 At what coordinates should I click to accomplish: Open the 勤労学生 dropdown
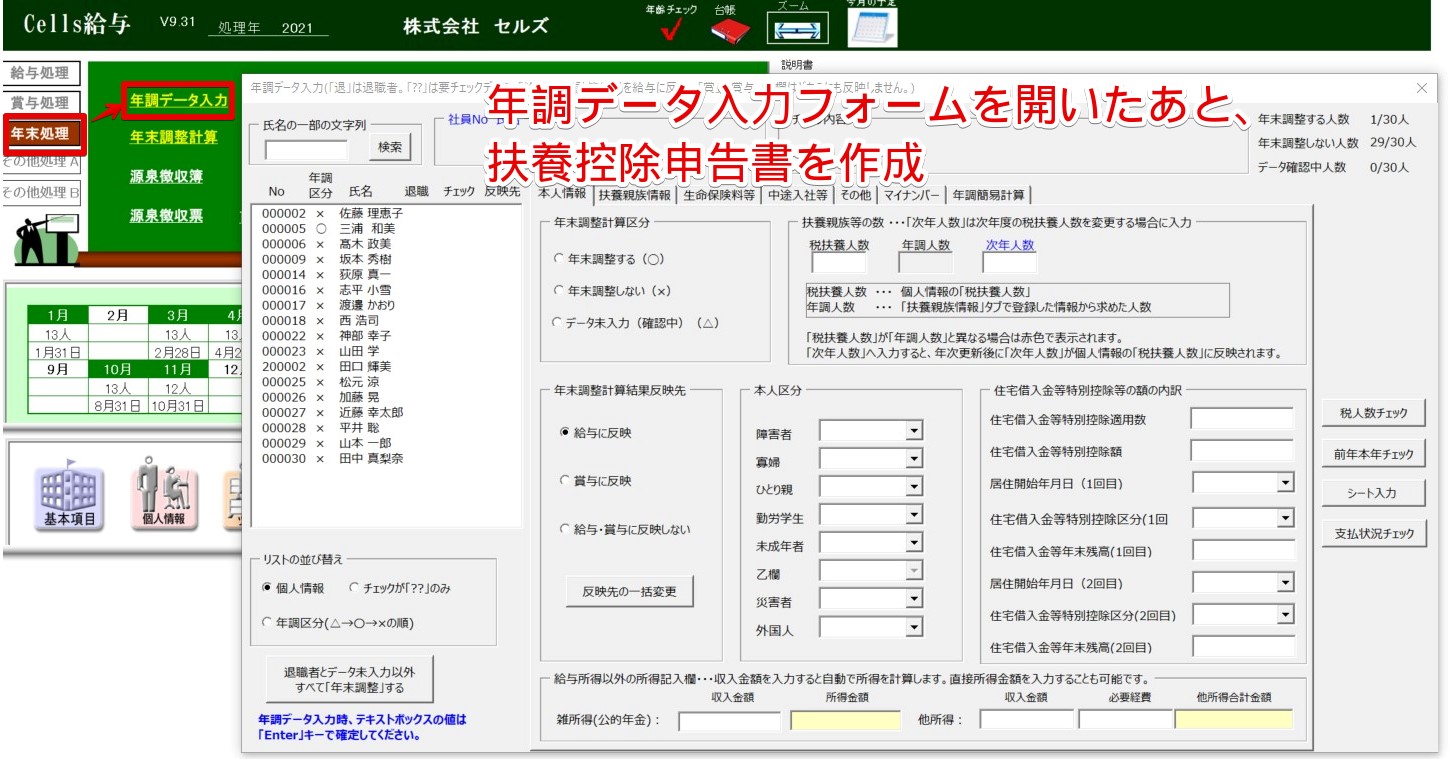point(913,515)
